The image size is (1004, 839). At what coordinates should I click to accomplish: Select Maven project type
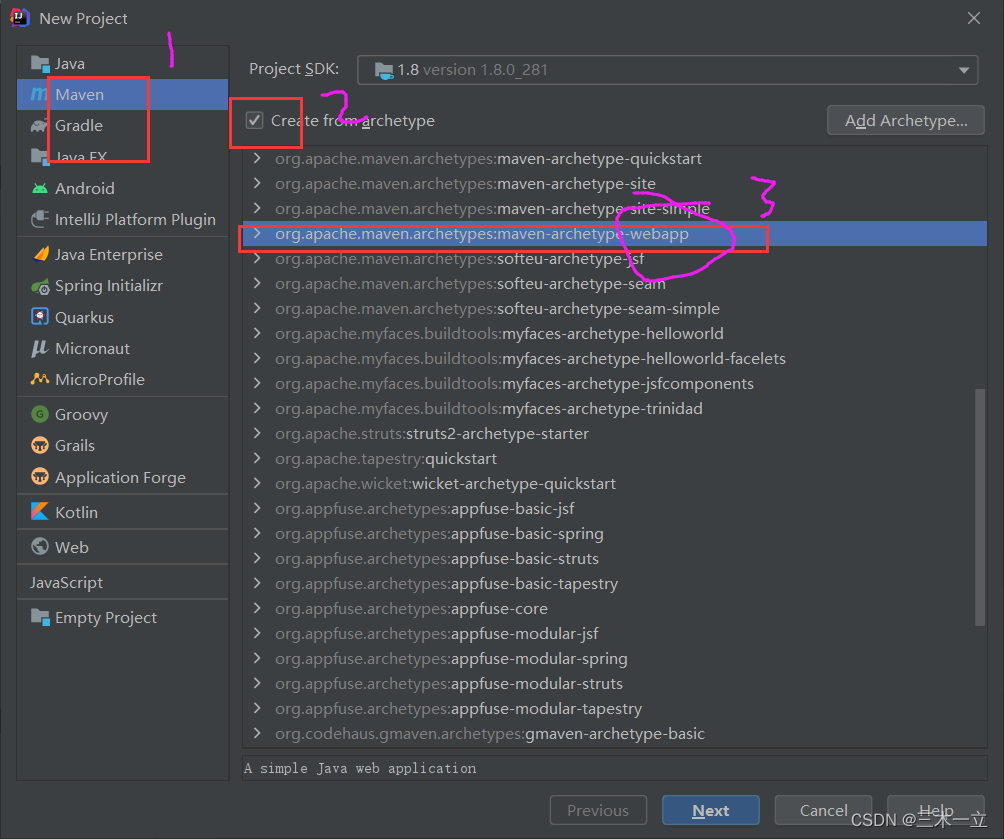pos(122,95)
